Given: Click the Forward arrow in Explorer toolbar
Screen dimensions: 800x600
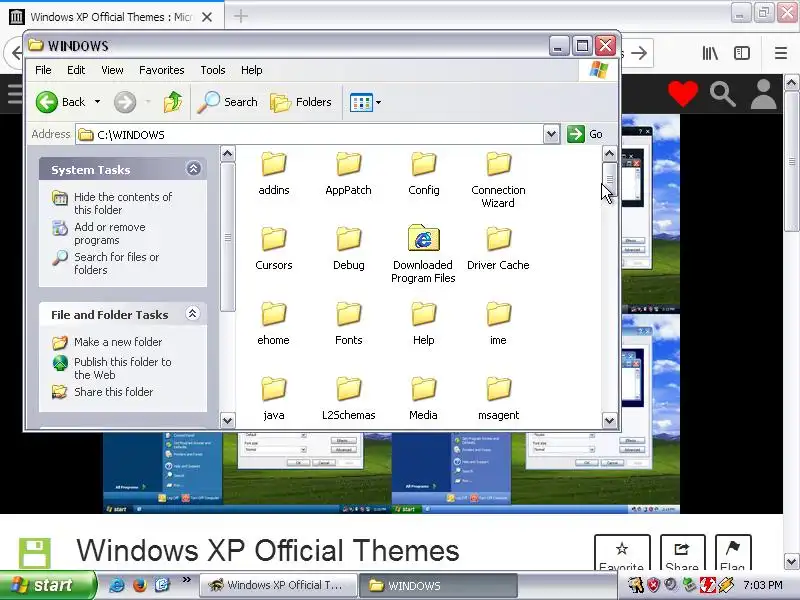Looking at the screenshot, I should (x=125, y=102).
